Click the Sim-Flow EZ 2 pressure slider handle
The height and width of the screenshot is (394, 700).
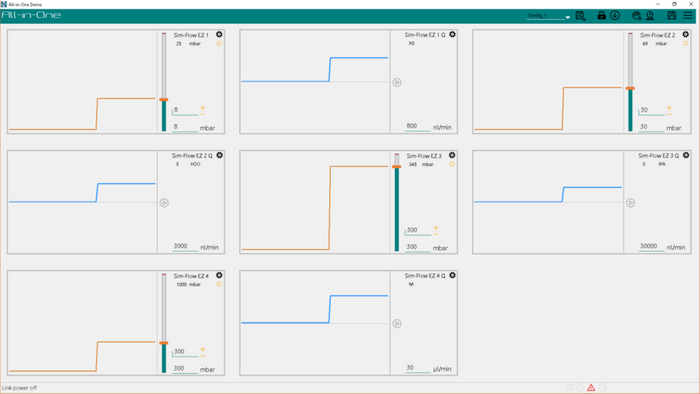click(630, 88)
